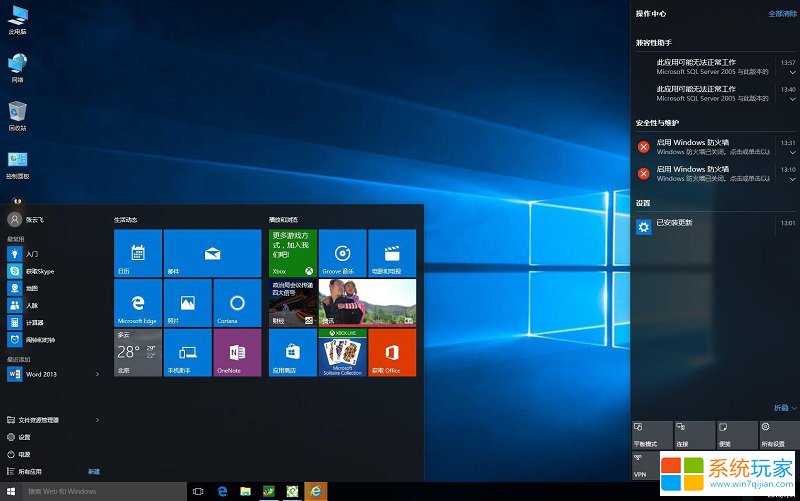Open the 此电脑 (This PC) desktop icon
The image size is (800, 501).
17,20
